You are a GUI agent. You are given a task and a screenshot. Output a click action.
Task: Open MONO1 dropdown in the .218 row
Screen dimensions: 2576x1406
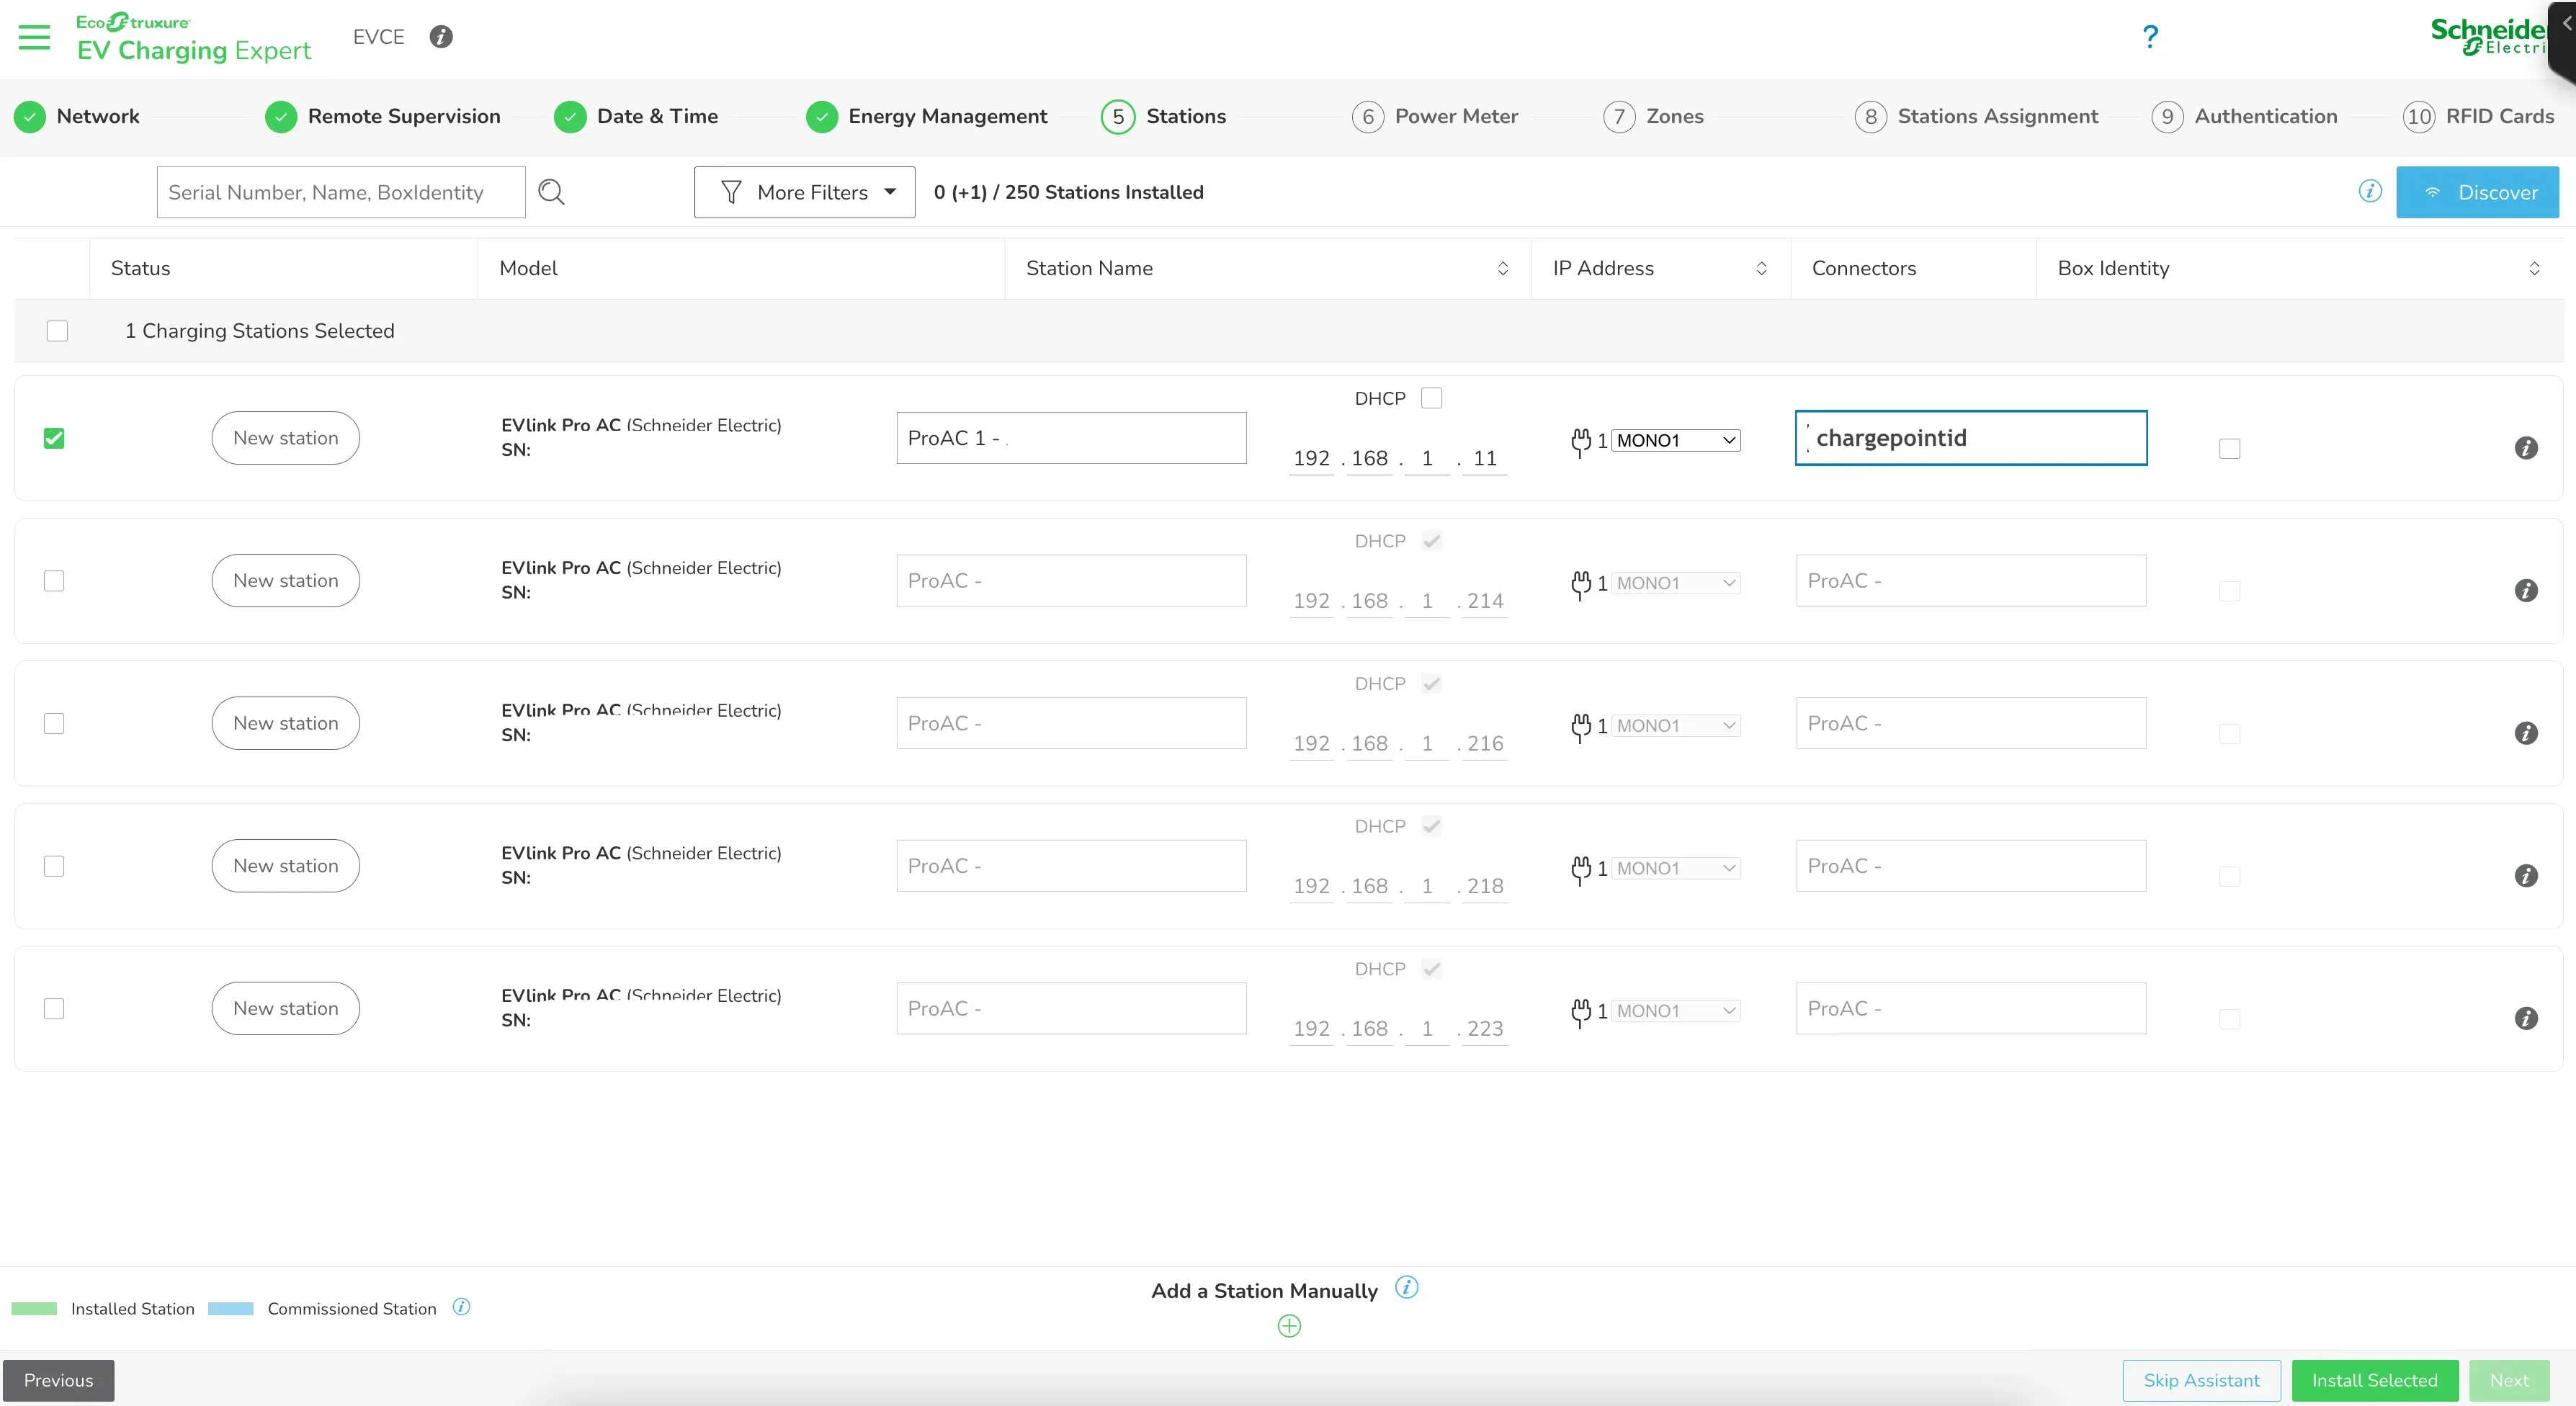[x=1676, y=869]
